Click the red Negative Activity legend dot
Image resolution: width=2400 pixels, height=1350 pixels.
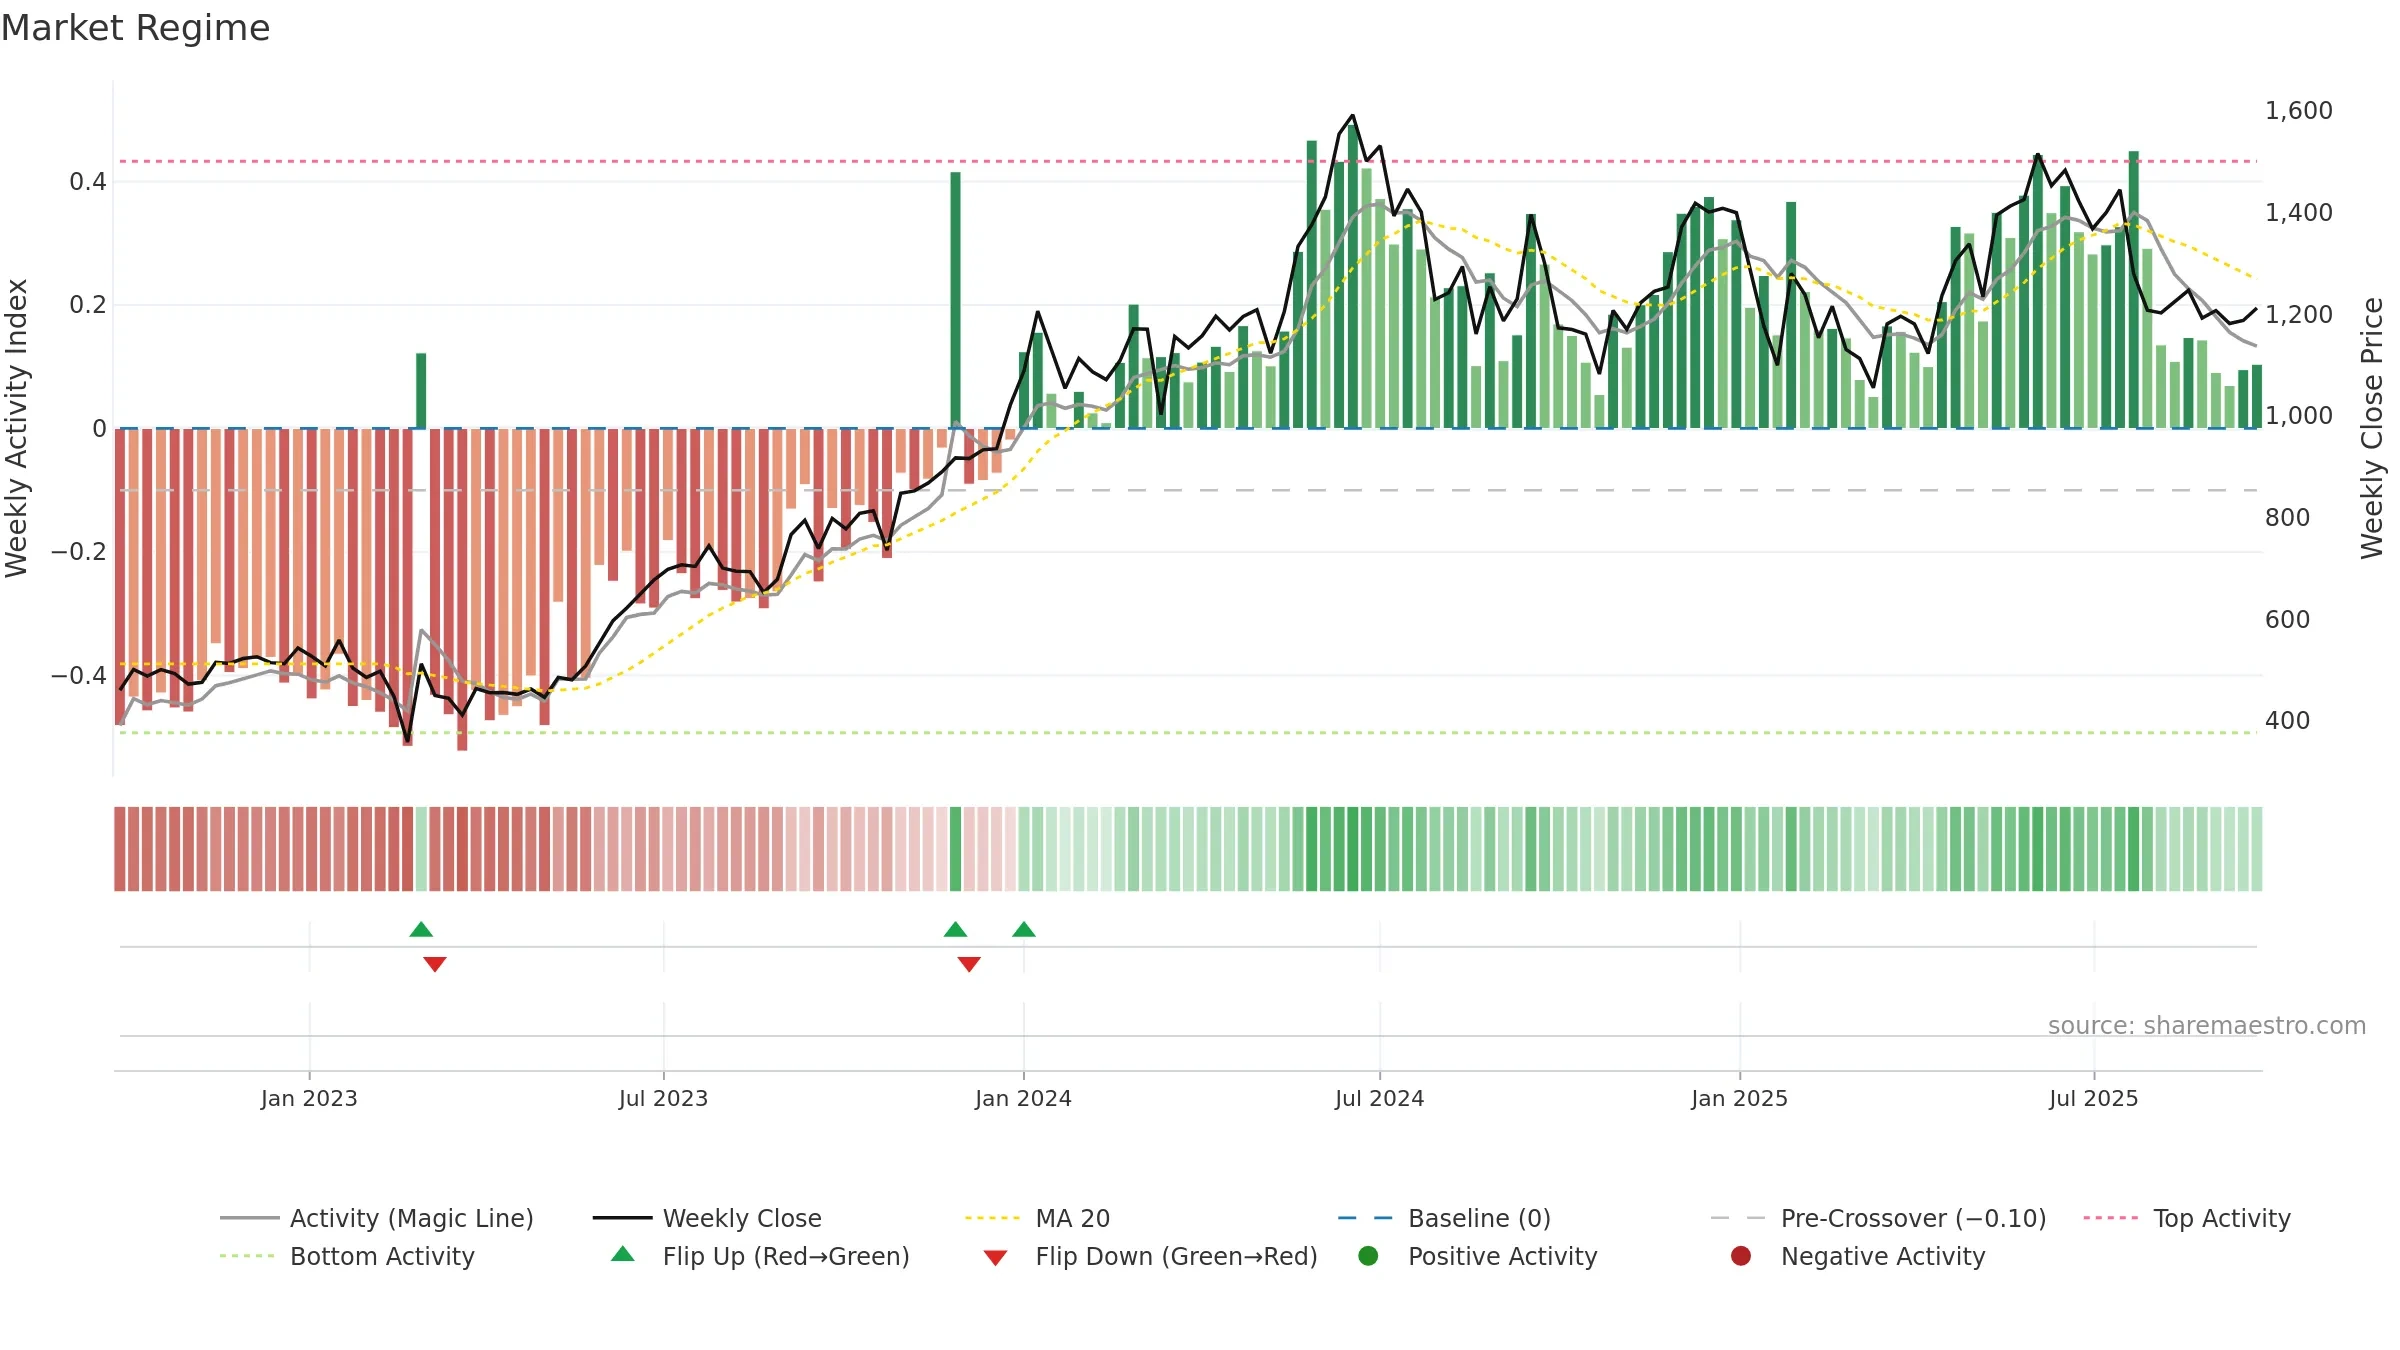(1741, 1255)
